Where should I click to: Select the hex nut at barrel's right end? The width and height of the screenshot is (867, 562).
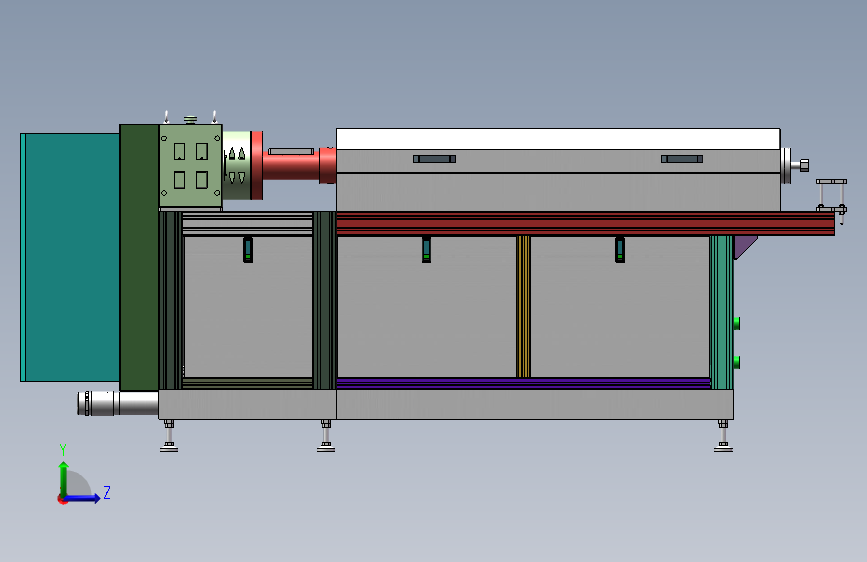(804, 165)
